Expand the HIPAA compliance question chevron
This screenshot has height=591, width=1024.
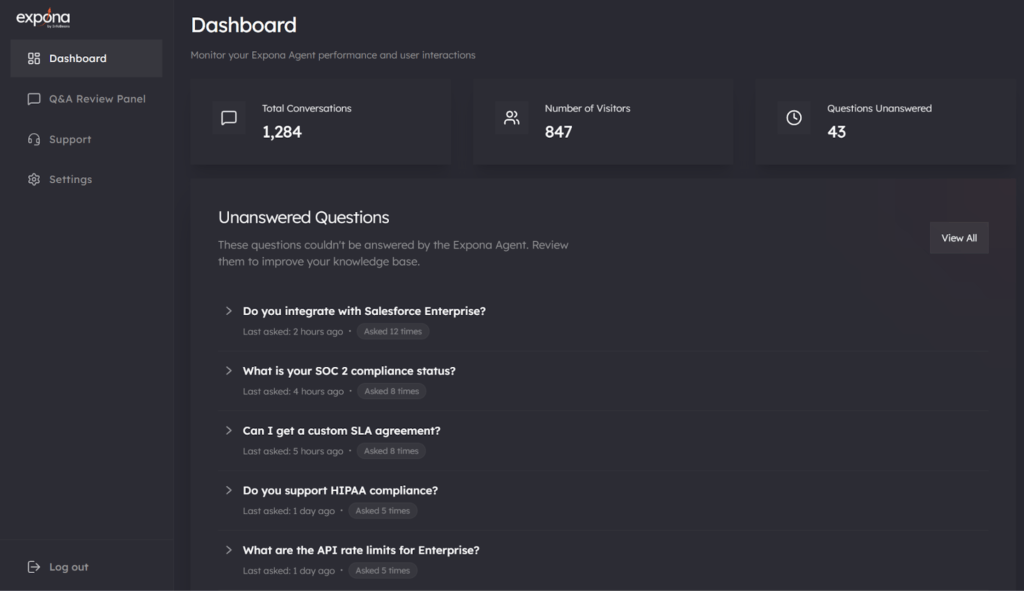(229, 491)
